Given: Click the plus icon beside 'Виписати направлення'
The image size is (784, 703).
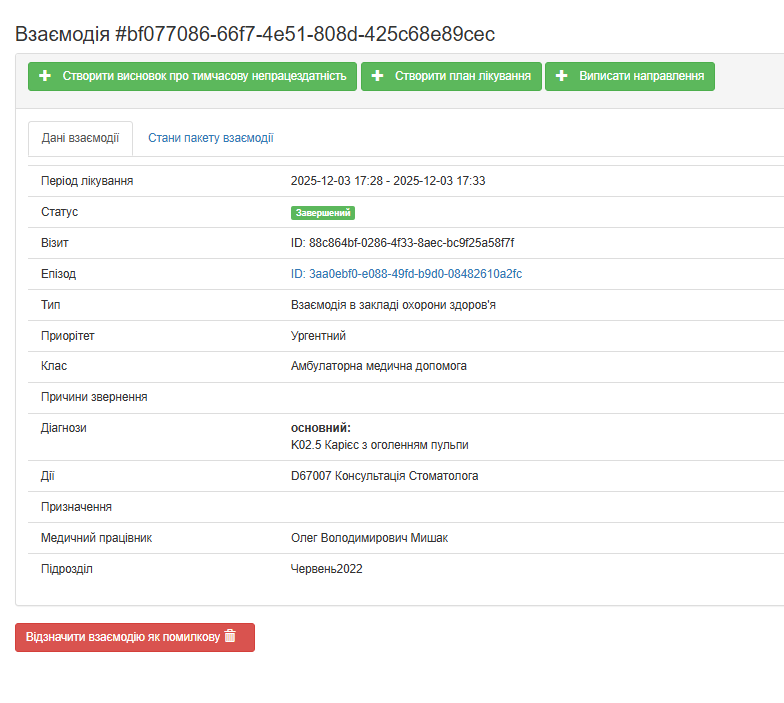Looking at the screenshot, I should pos(561,76).
